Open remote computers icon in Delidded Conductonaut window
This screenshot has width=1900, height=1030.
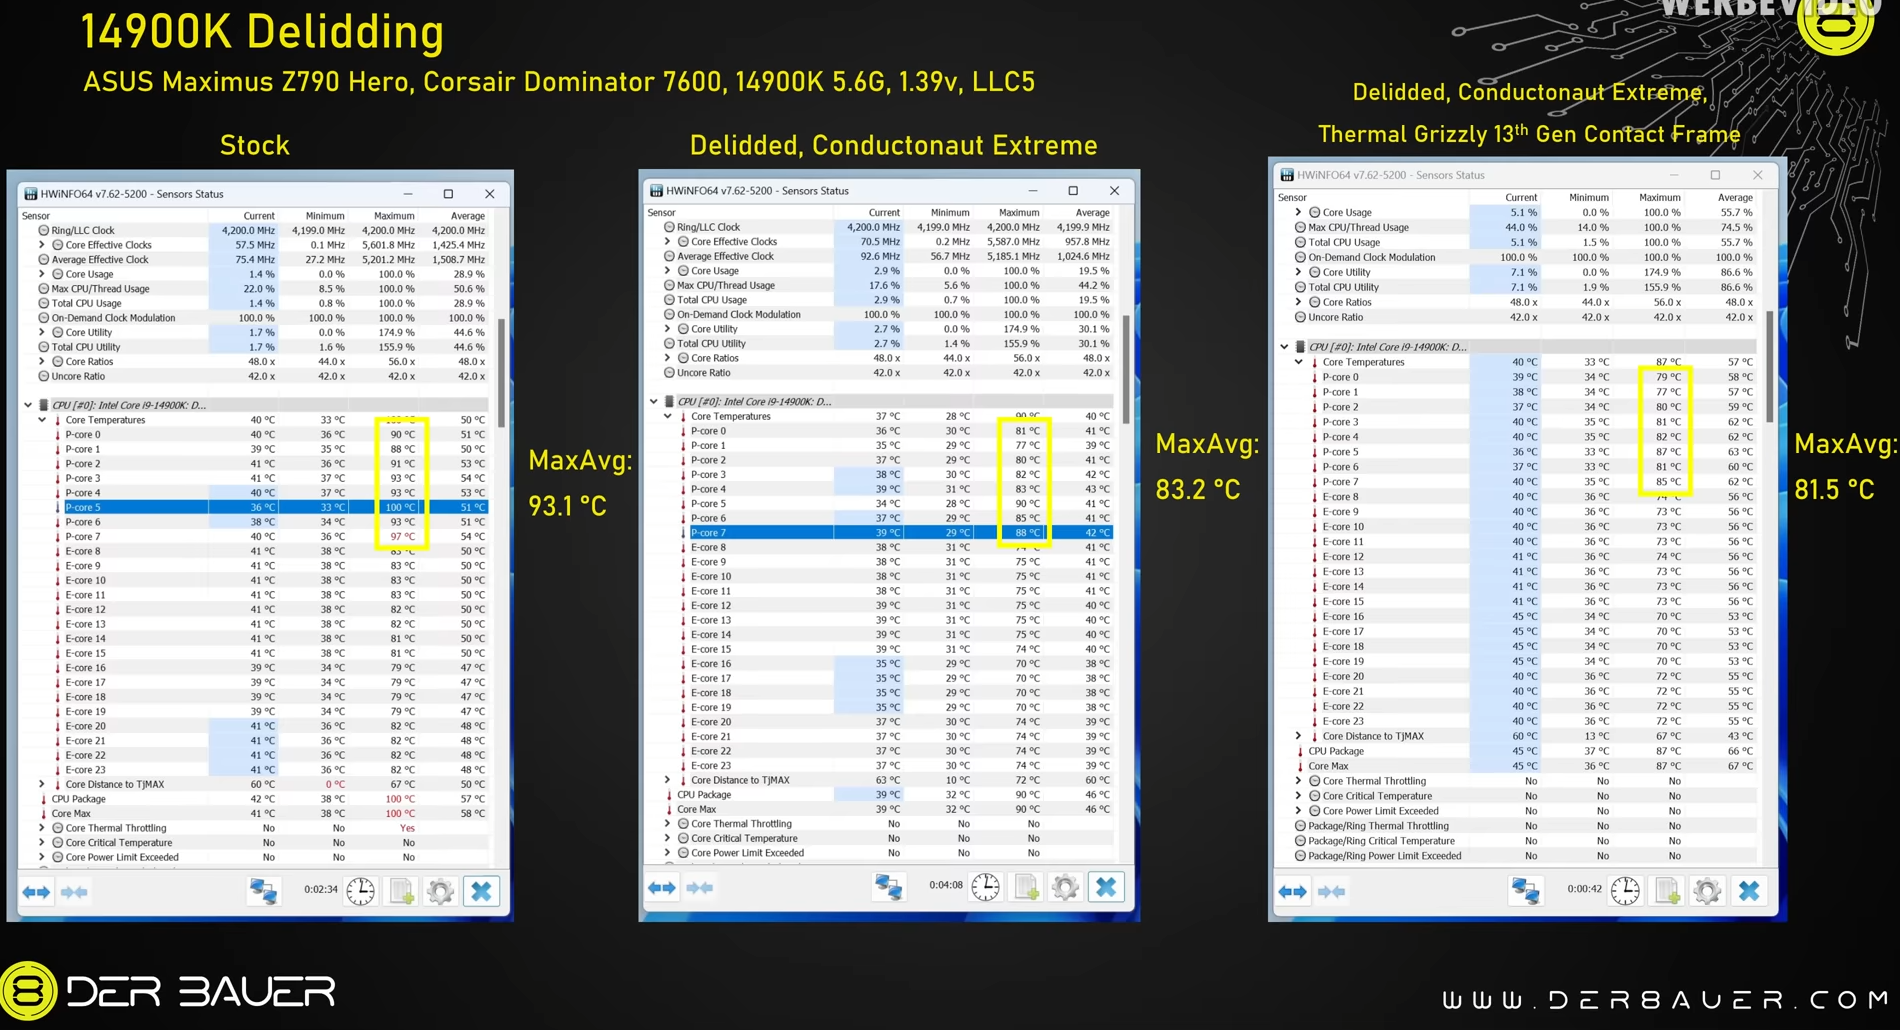point(888,887)
